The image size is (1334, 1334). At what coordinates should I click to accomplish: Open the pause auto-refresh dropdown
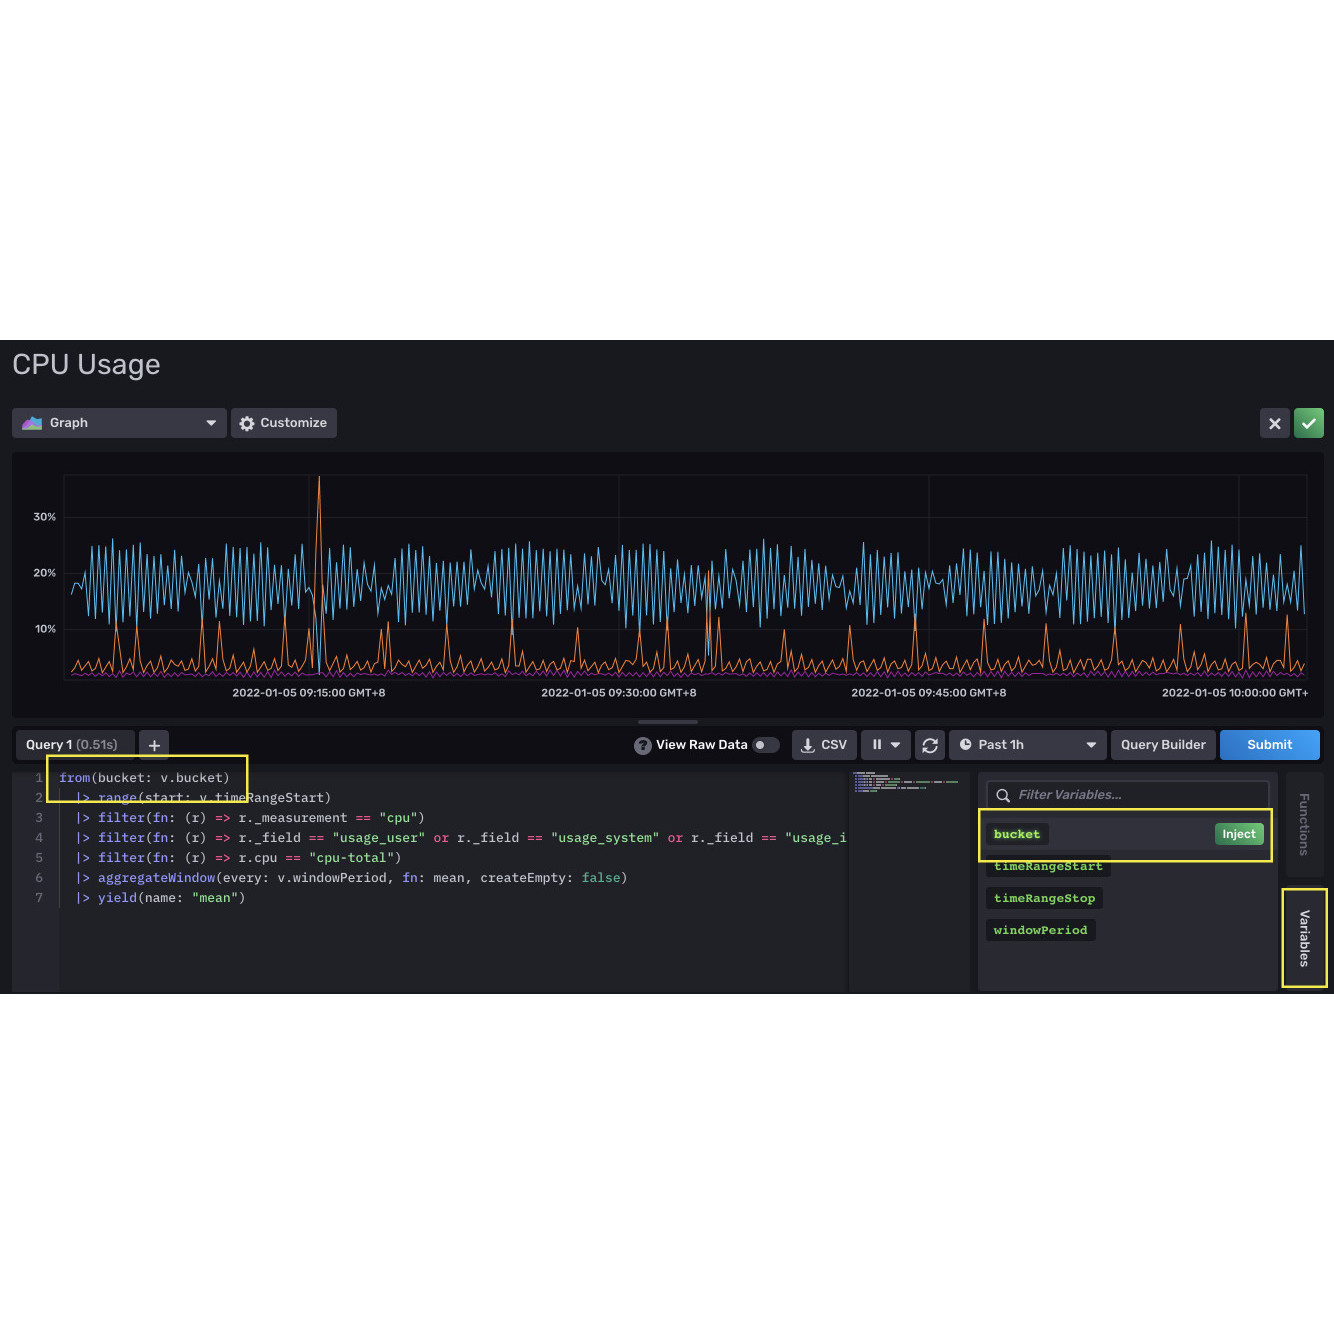(x=886, y=745)
